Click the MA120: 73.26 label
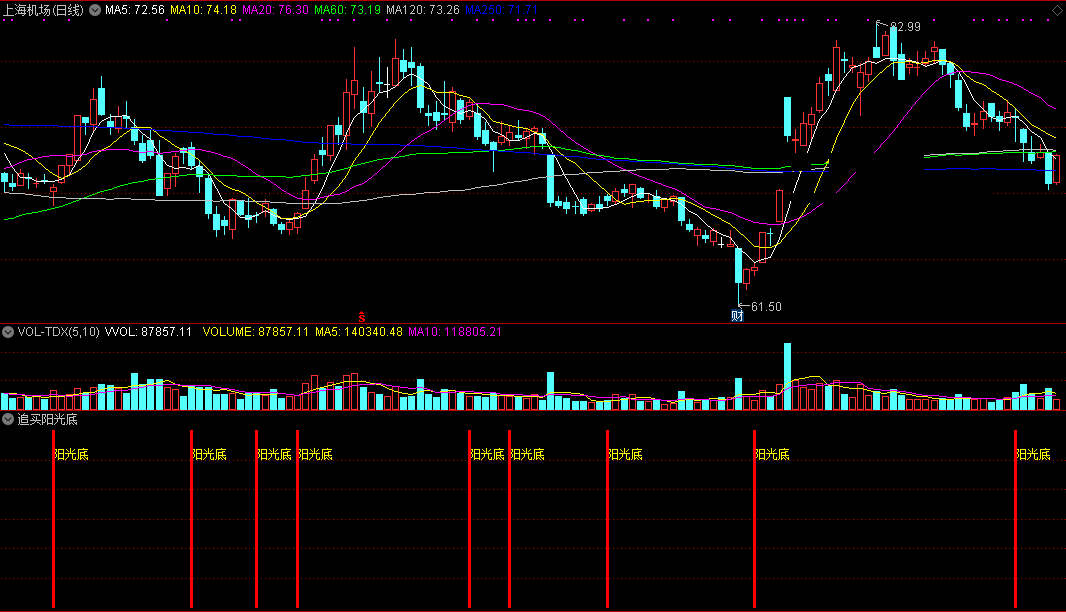 (423, 10)
